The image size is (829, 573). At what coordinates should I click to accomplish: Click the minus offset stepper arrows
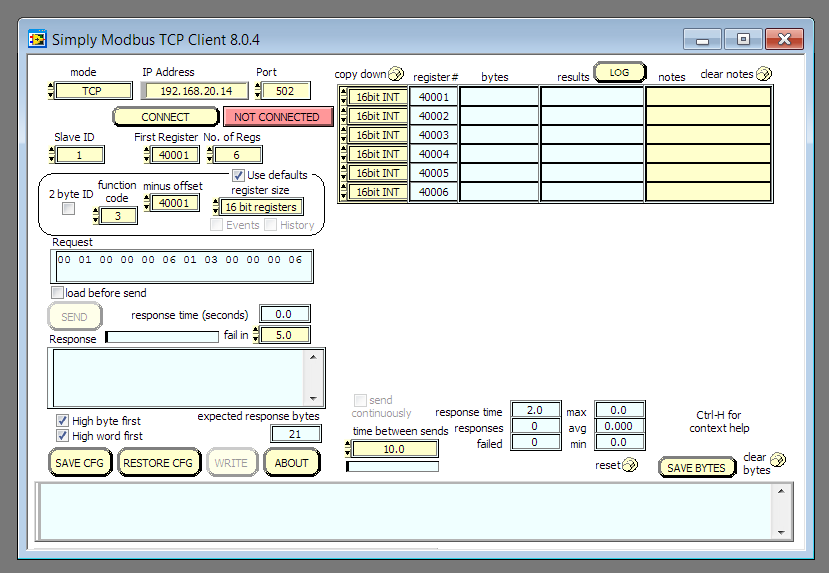147,203
